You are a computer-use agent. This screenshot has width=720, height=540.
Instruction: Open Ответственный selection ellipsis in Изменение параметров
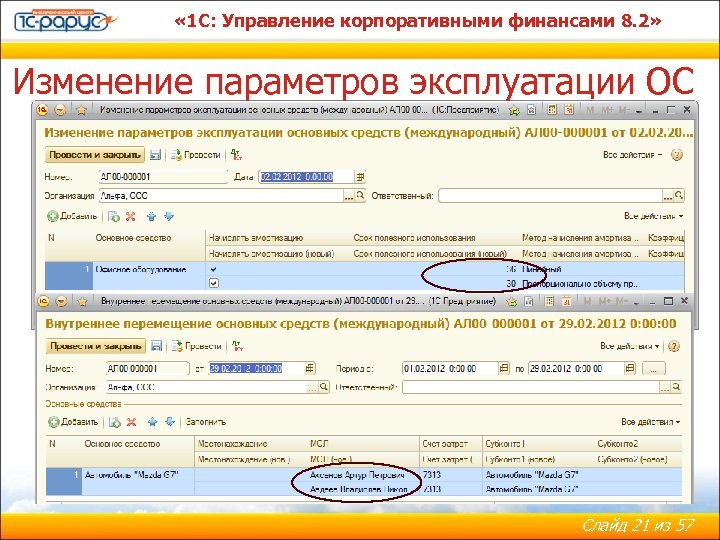pyautogui.click(x=668, y=196)
